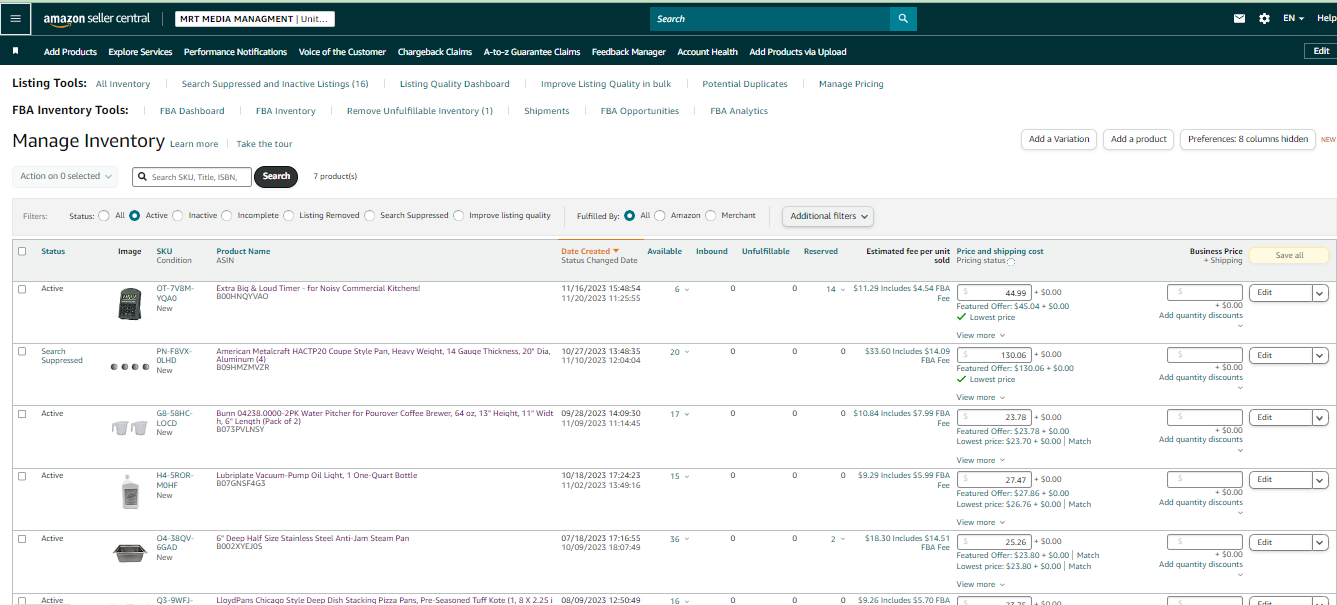Screen dimensions: 1337x605
Task: Open the Lubriplate Vacuum-Pump Oil product name
Action: pyautogui.click(x=317, y=476)
